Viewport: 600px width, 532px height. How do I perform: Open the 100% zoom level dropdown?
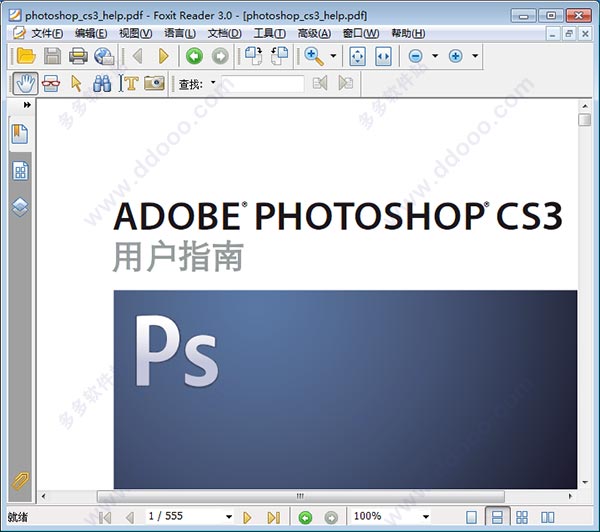pos(426,517)
